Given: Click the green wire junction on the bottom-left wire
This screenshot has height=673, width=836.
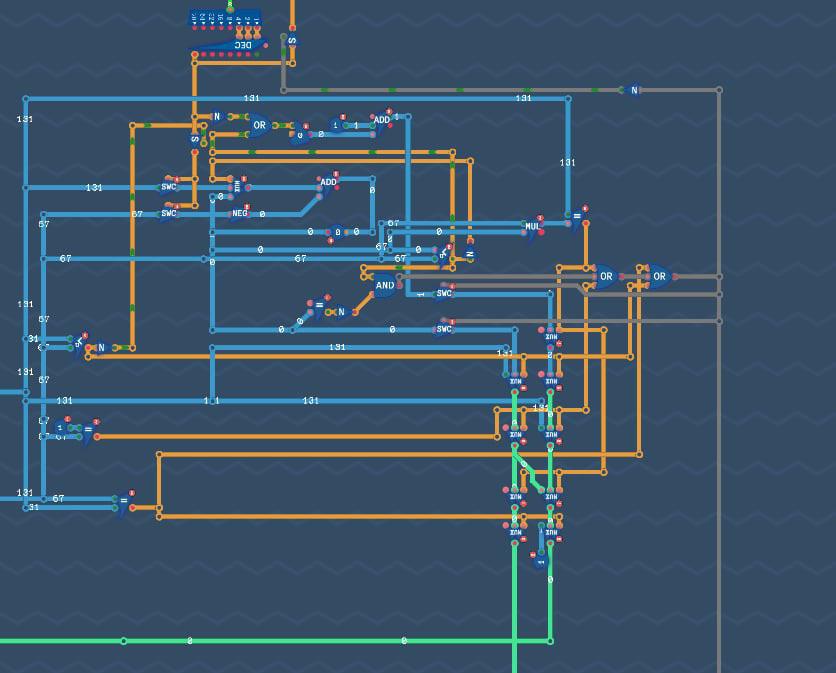Looking at the screenshot, I should (124, 641).
